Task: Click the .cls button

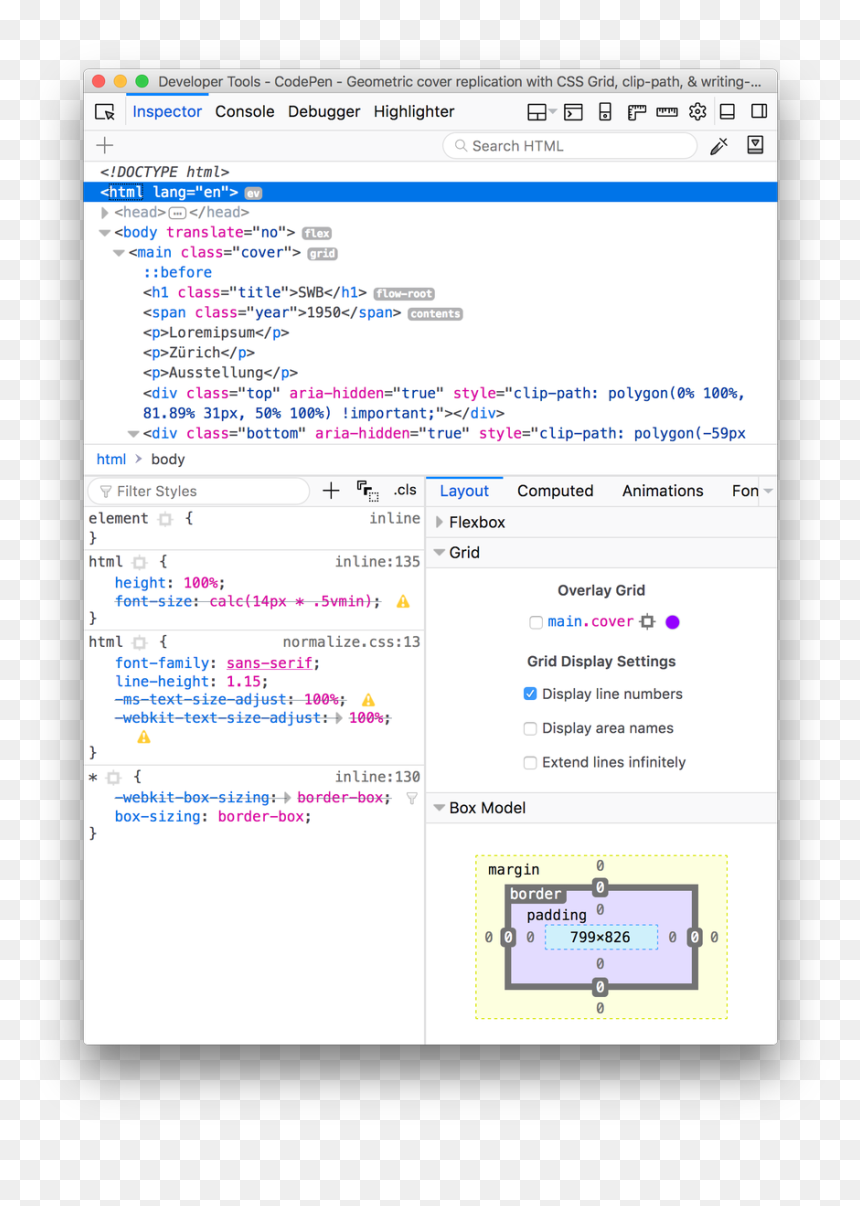Action: [x=405, y=490]
